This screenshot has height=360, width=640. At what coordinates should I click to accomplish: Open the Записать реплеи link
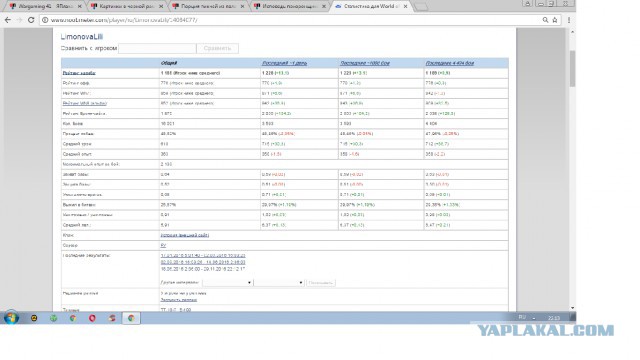[x=179, y=300]
